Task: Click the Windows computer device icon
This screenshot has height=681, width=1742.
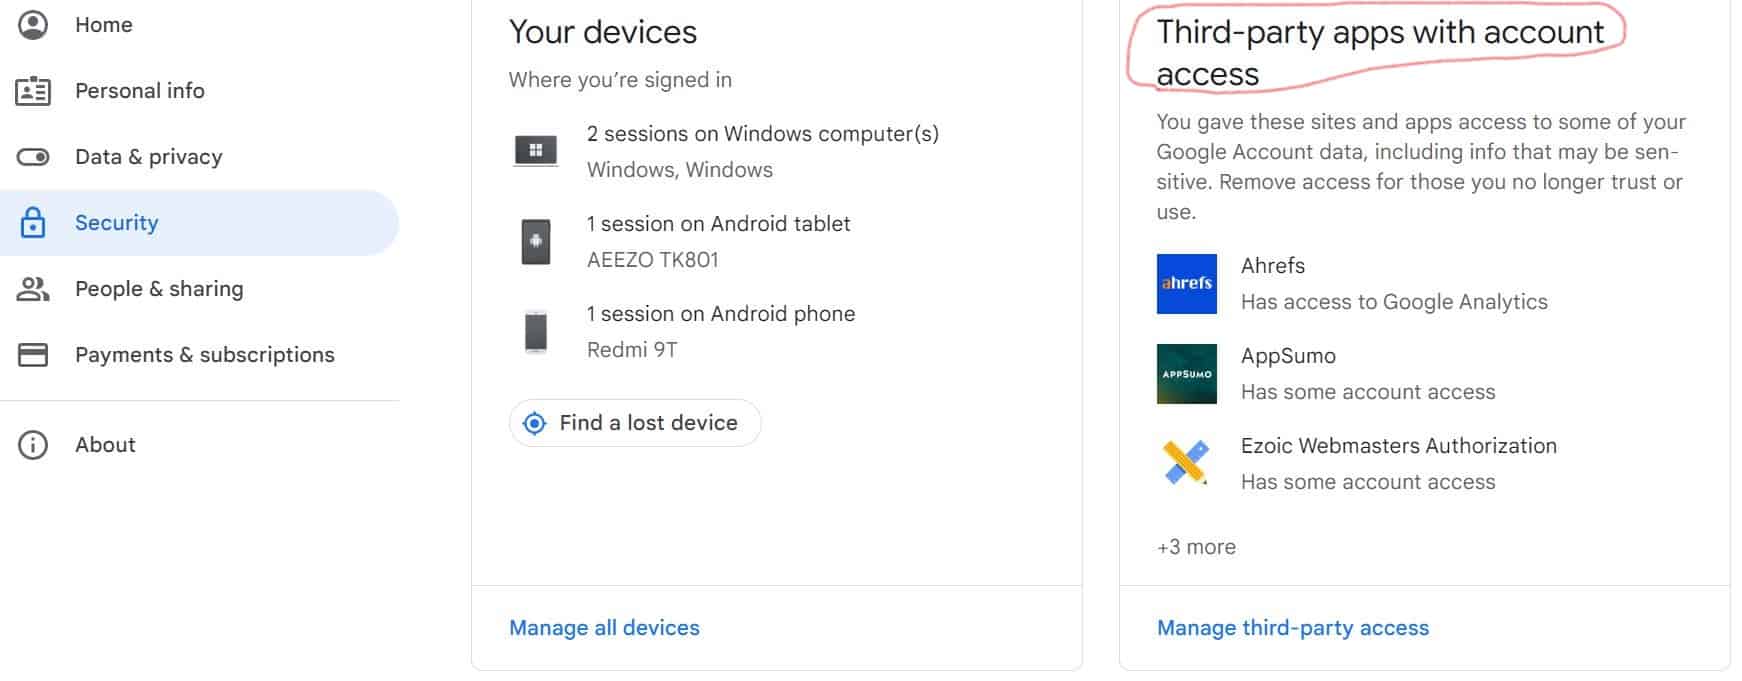Action: pyautogui.click(x=536, y=151)
